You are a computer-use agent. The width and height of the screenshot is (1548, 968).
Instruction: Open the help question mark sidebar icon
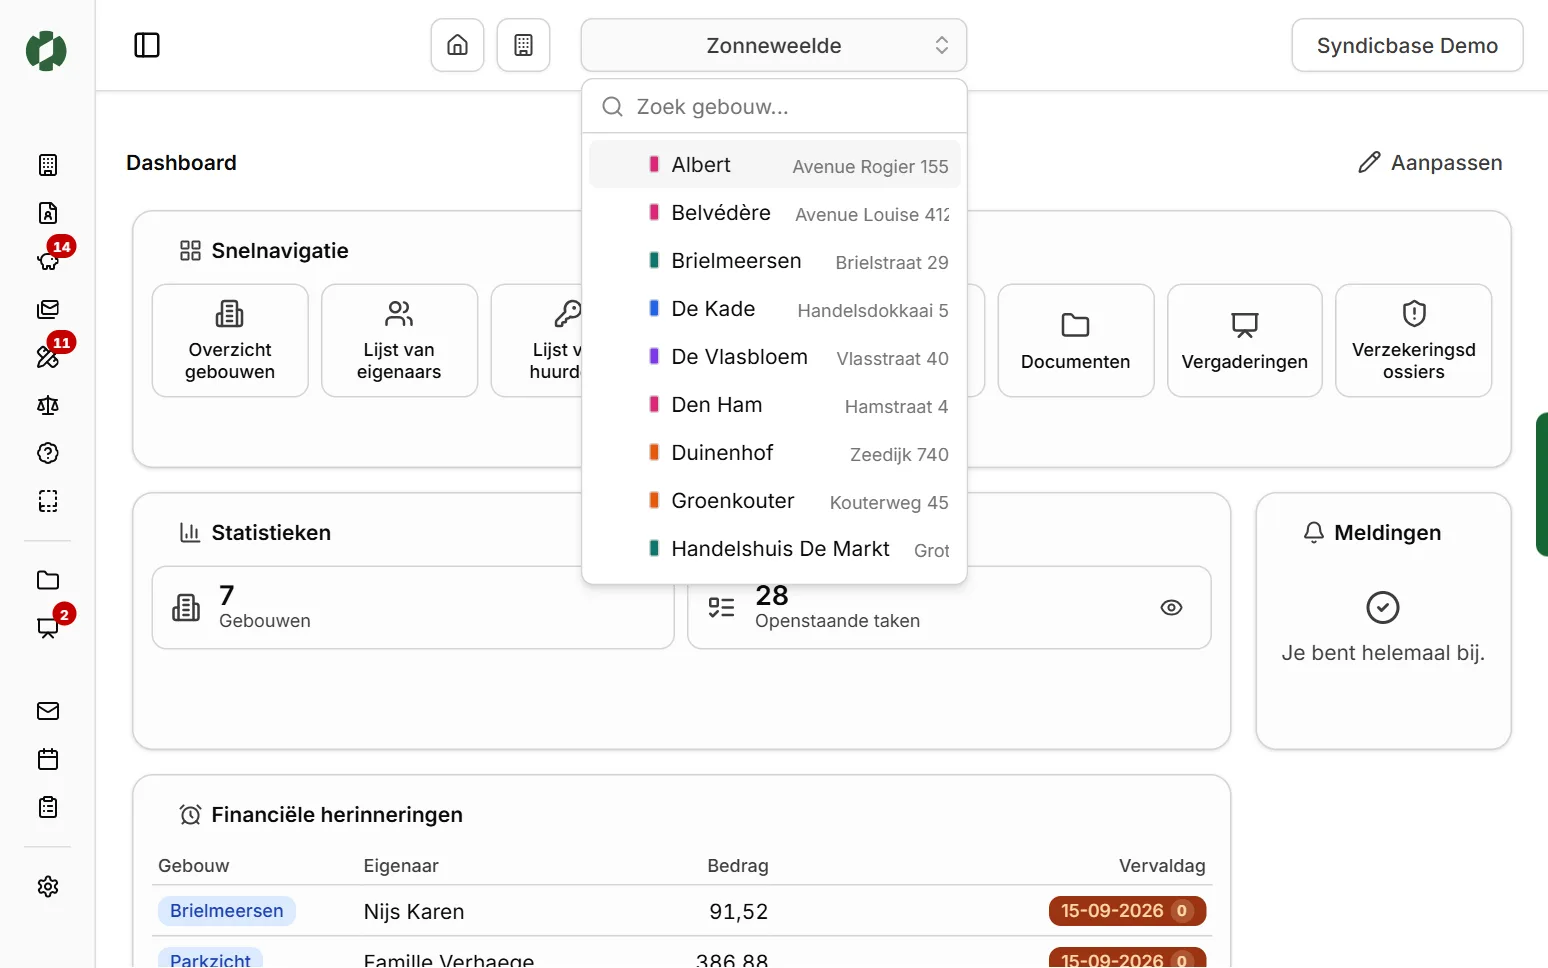[48, 453]
